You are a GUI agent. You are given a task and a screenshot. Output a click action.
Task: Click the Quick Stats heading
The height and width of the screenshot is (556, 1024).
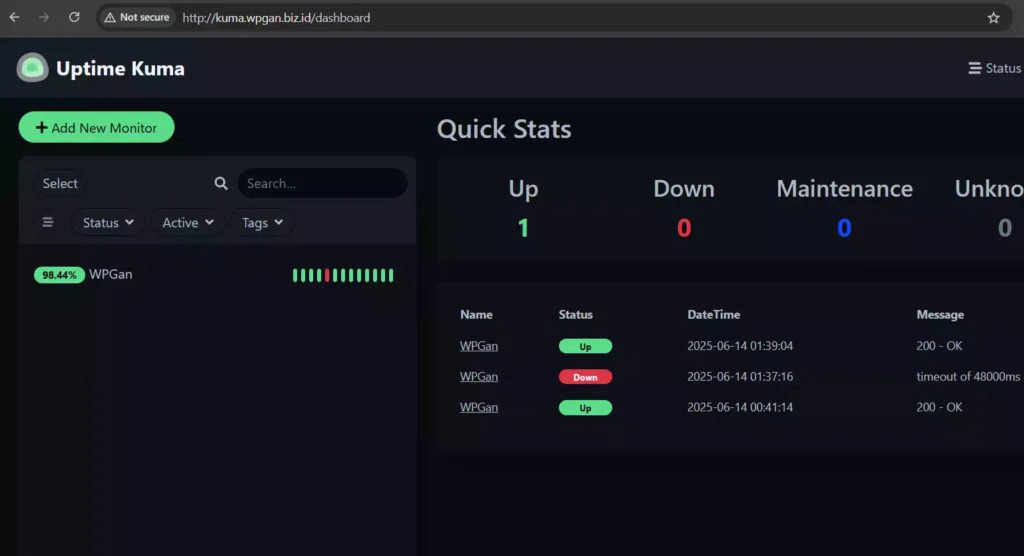pyautogui.click(x=504, y=129)
